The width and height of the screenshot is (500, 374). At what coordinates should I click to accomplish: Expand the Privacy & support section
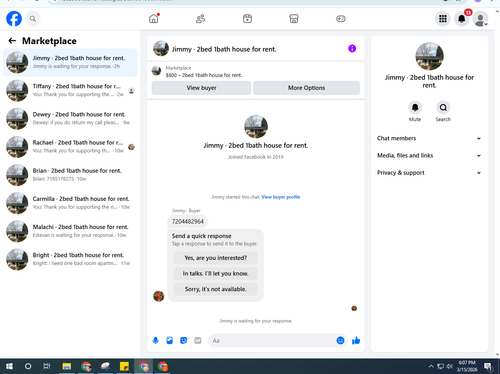429,173
